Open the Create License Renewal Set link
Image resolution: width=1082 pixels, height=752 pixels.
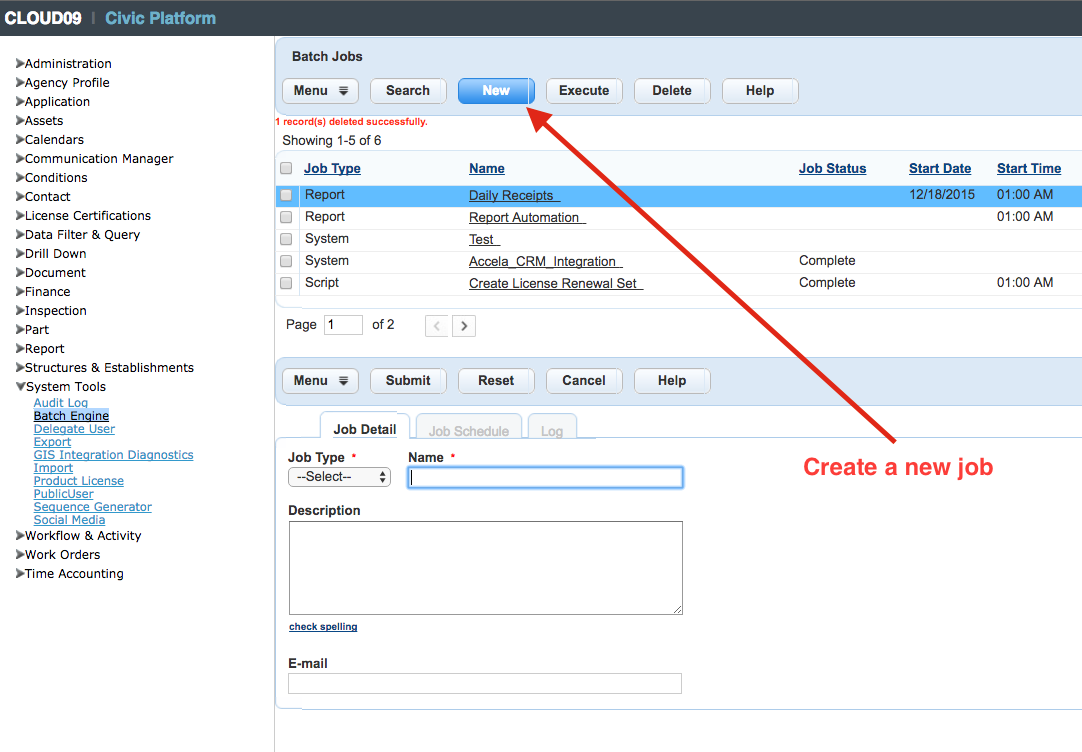pos(555,283)
